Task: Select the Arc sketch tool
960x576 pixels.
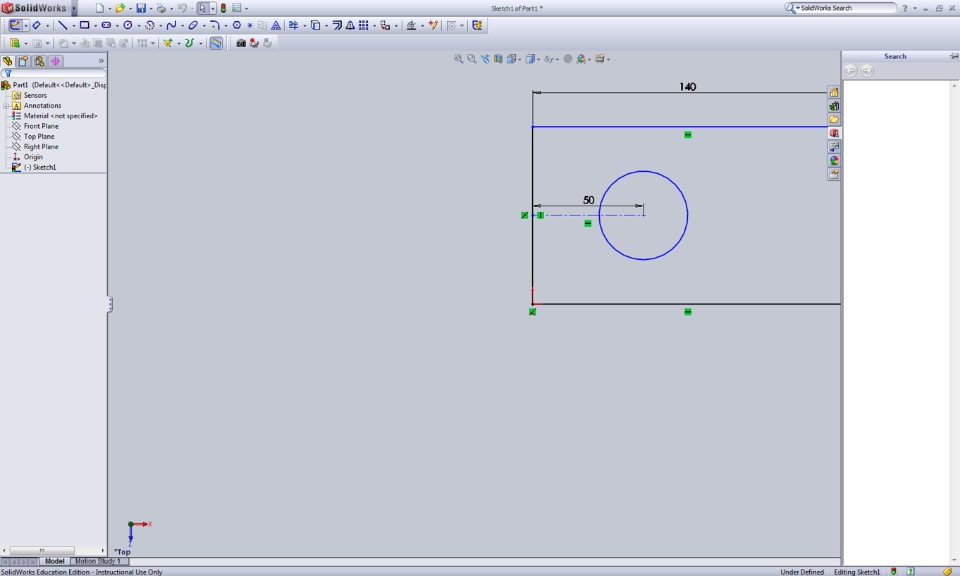Action: coord(149,25)
